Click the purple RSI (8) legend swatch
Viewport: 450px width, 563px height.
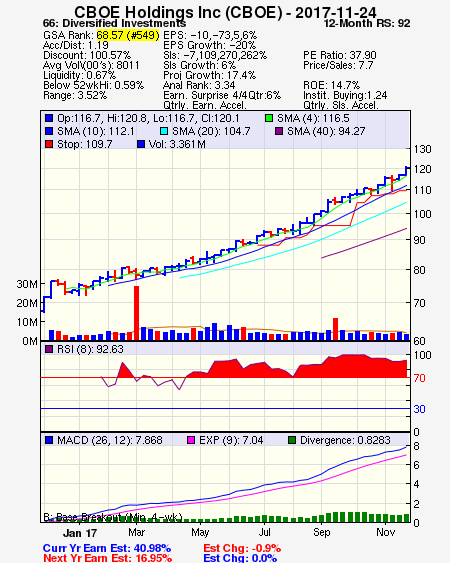[x=49, y=349]
